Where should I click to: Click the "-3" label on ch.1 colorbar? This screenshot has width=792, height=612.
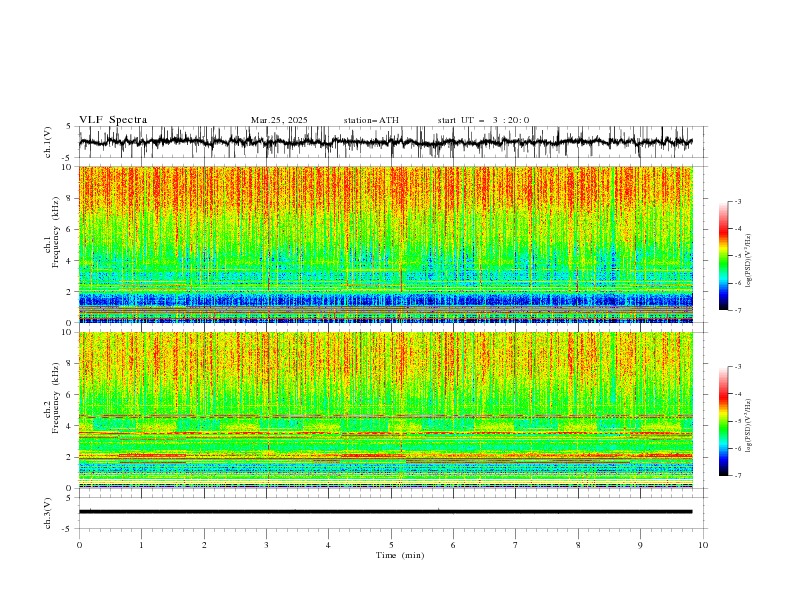(738, 202)
